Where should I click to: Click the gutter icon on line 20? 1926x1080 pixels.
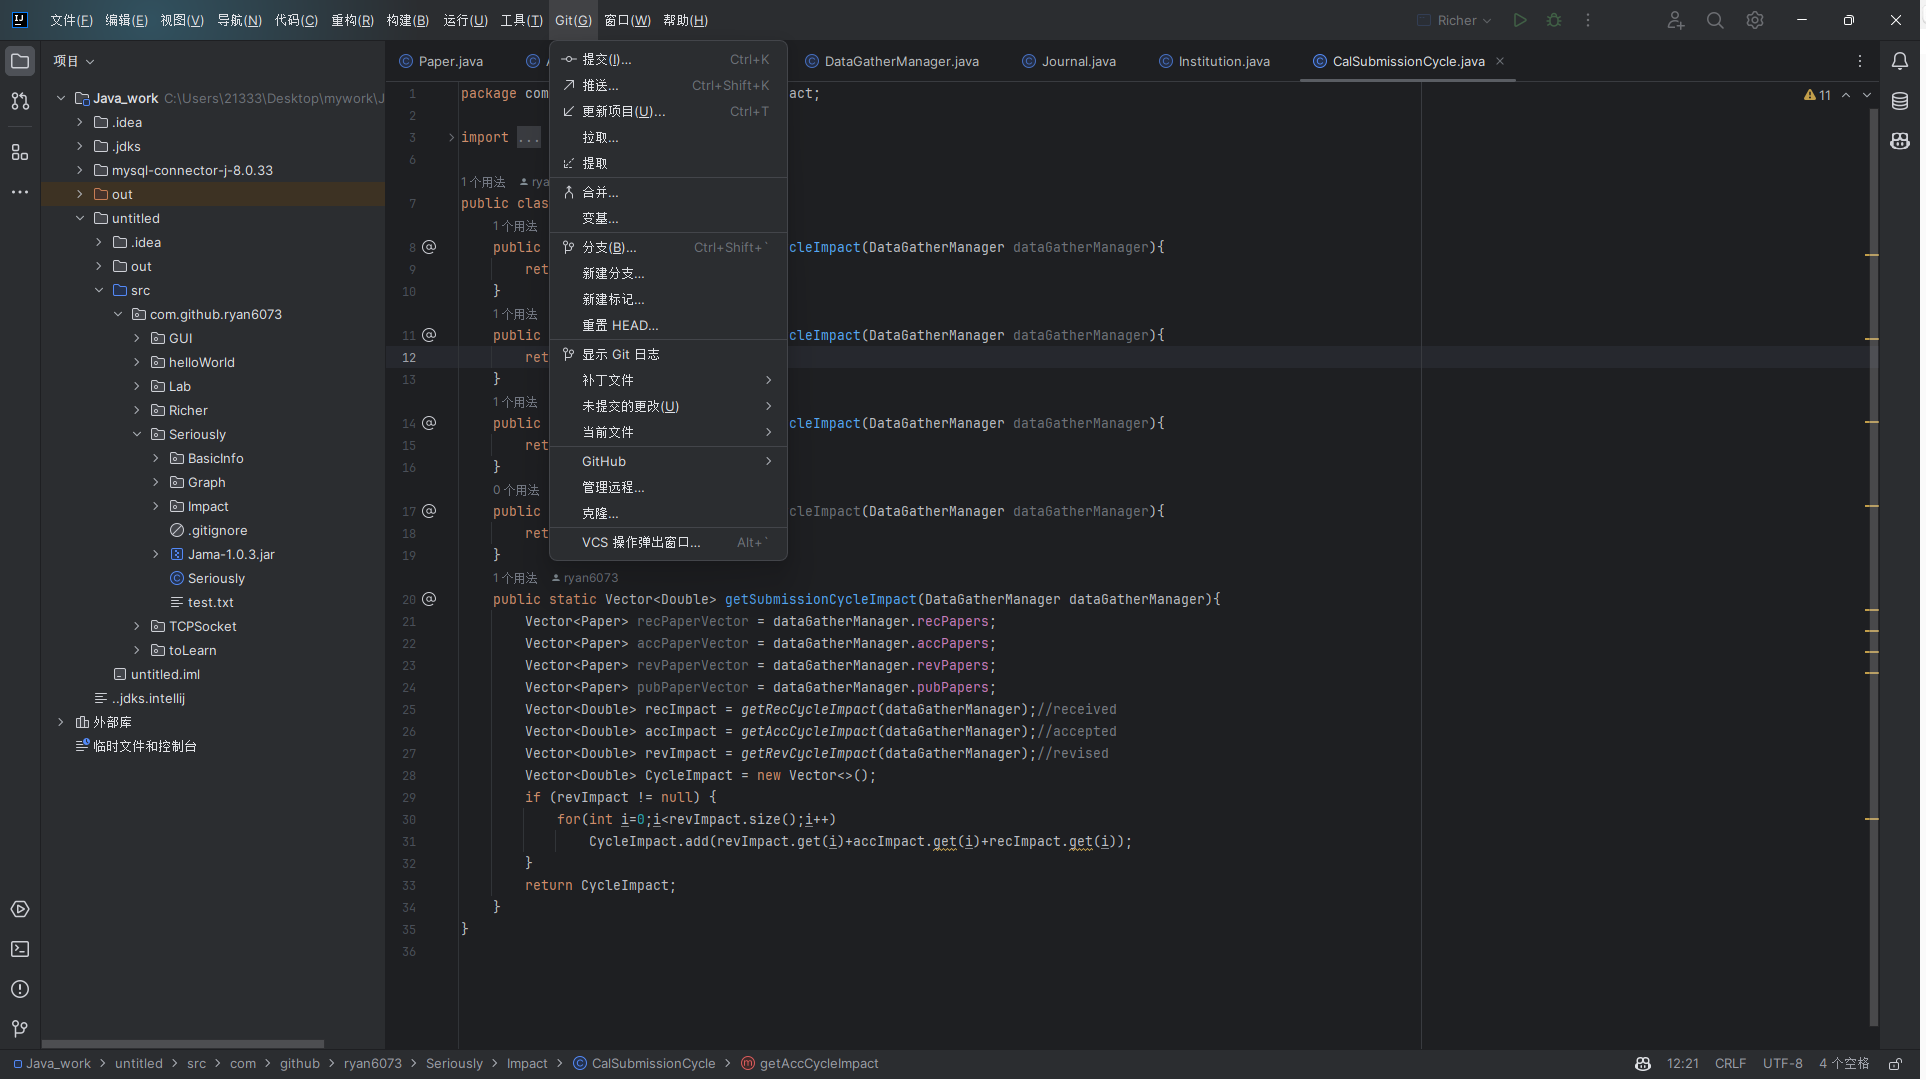429,599
